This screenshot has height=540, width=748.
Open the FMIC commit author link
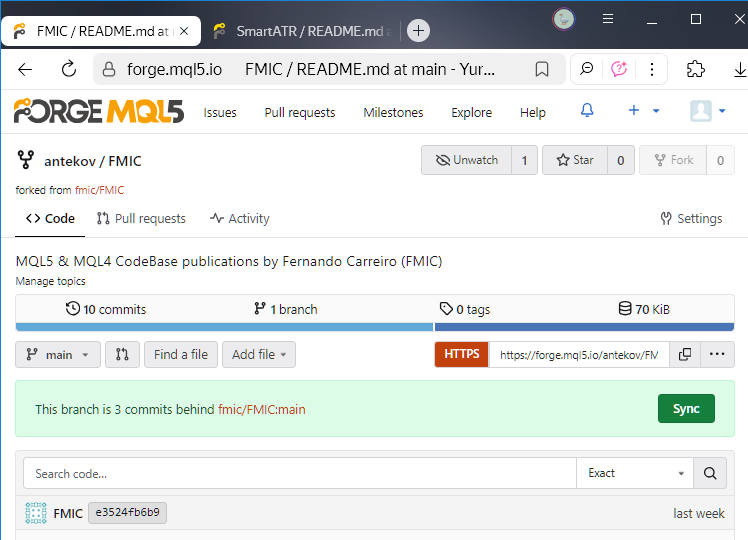pyautogui.click(x=68, y=513)
